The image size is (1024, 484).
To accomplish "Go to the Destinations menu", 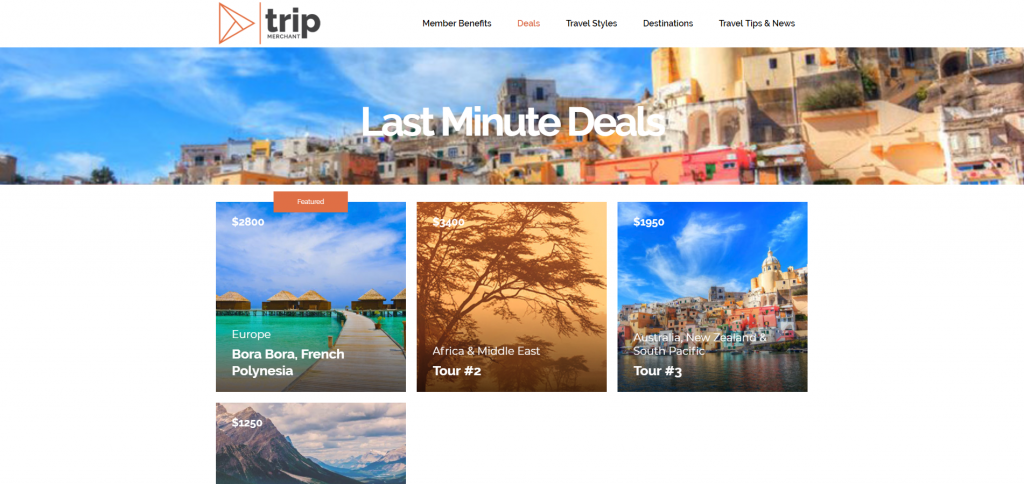I will (x=667, y=24).
